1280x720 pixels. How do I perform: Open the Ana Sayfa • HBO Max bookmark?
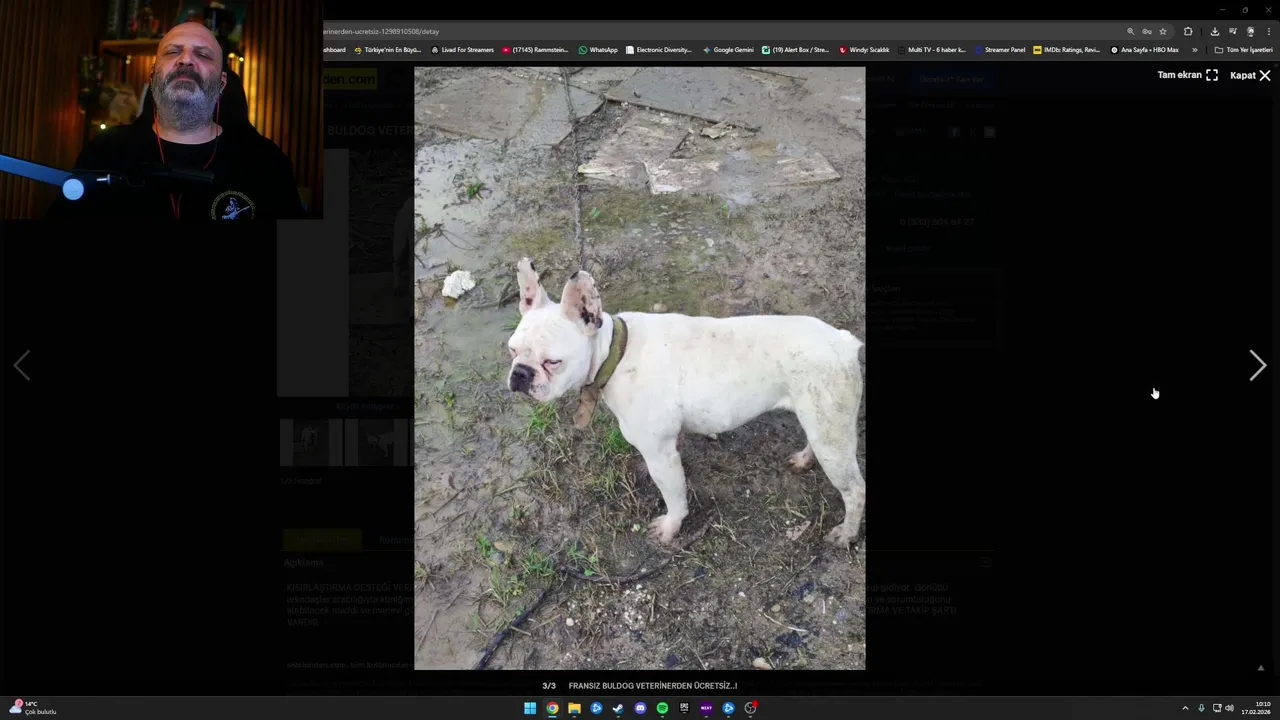tap(1144, 49)
